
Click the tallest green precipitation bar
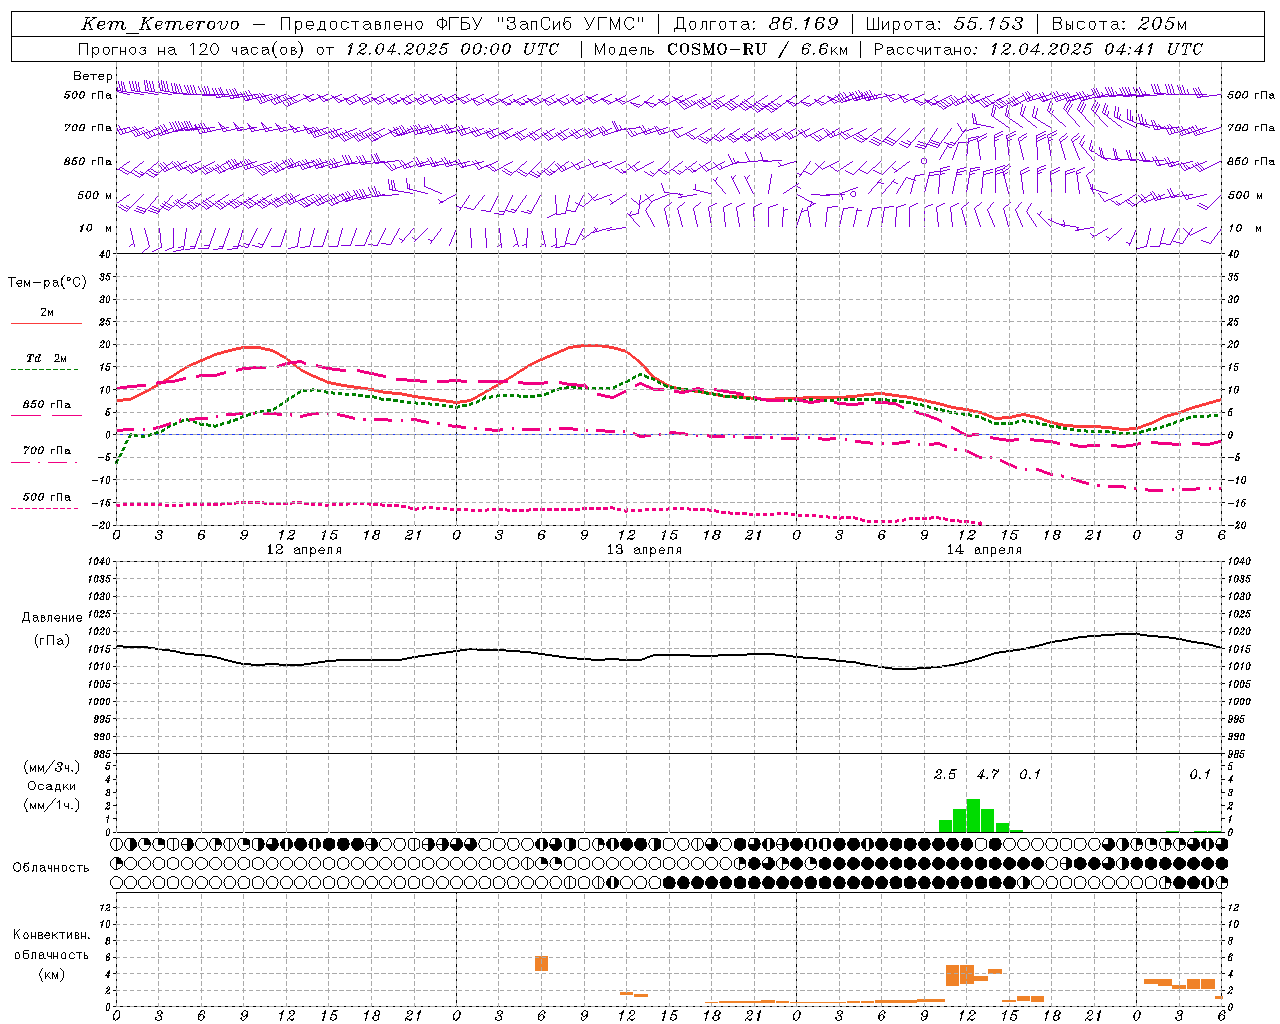973,816
